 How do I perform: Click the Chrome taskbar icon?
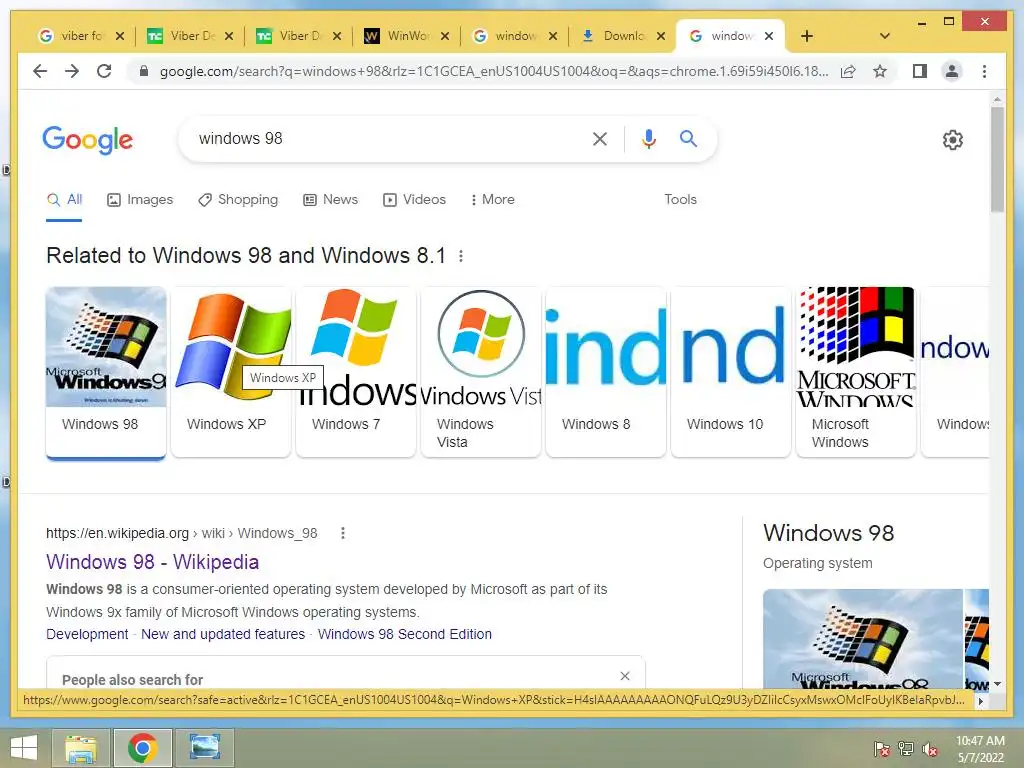coord(143,748)
